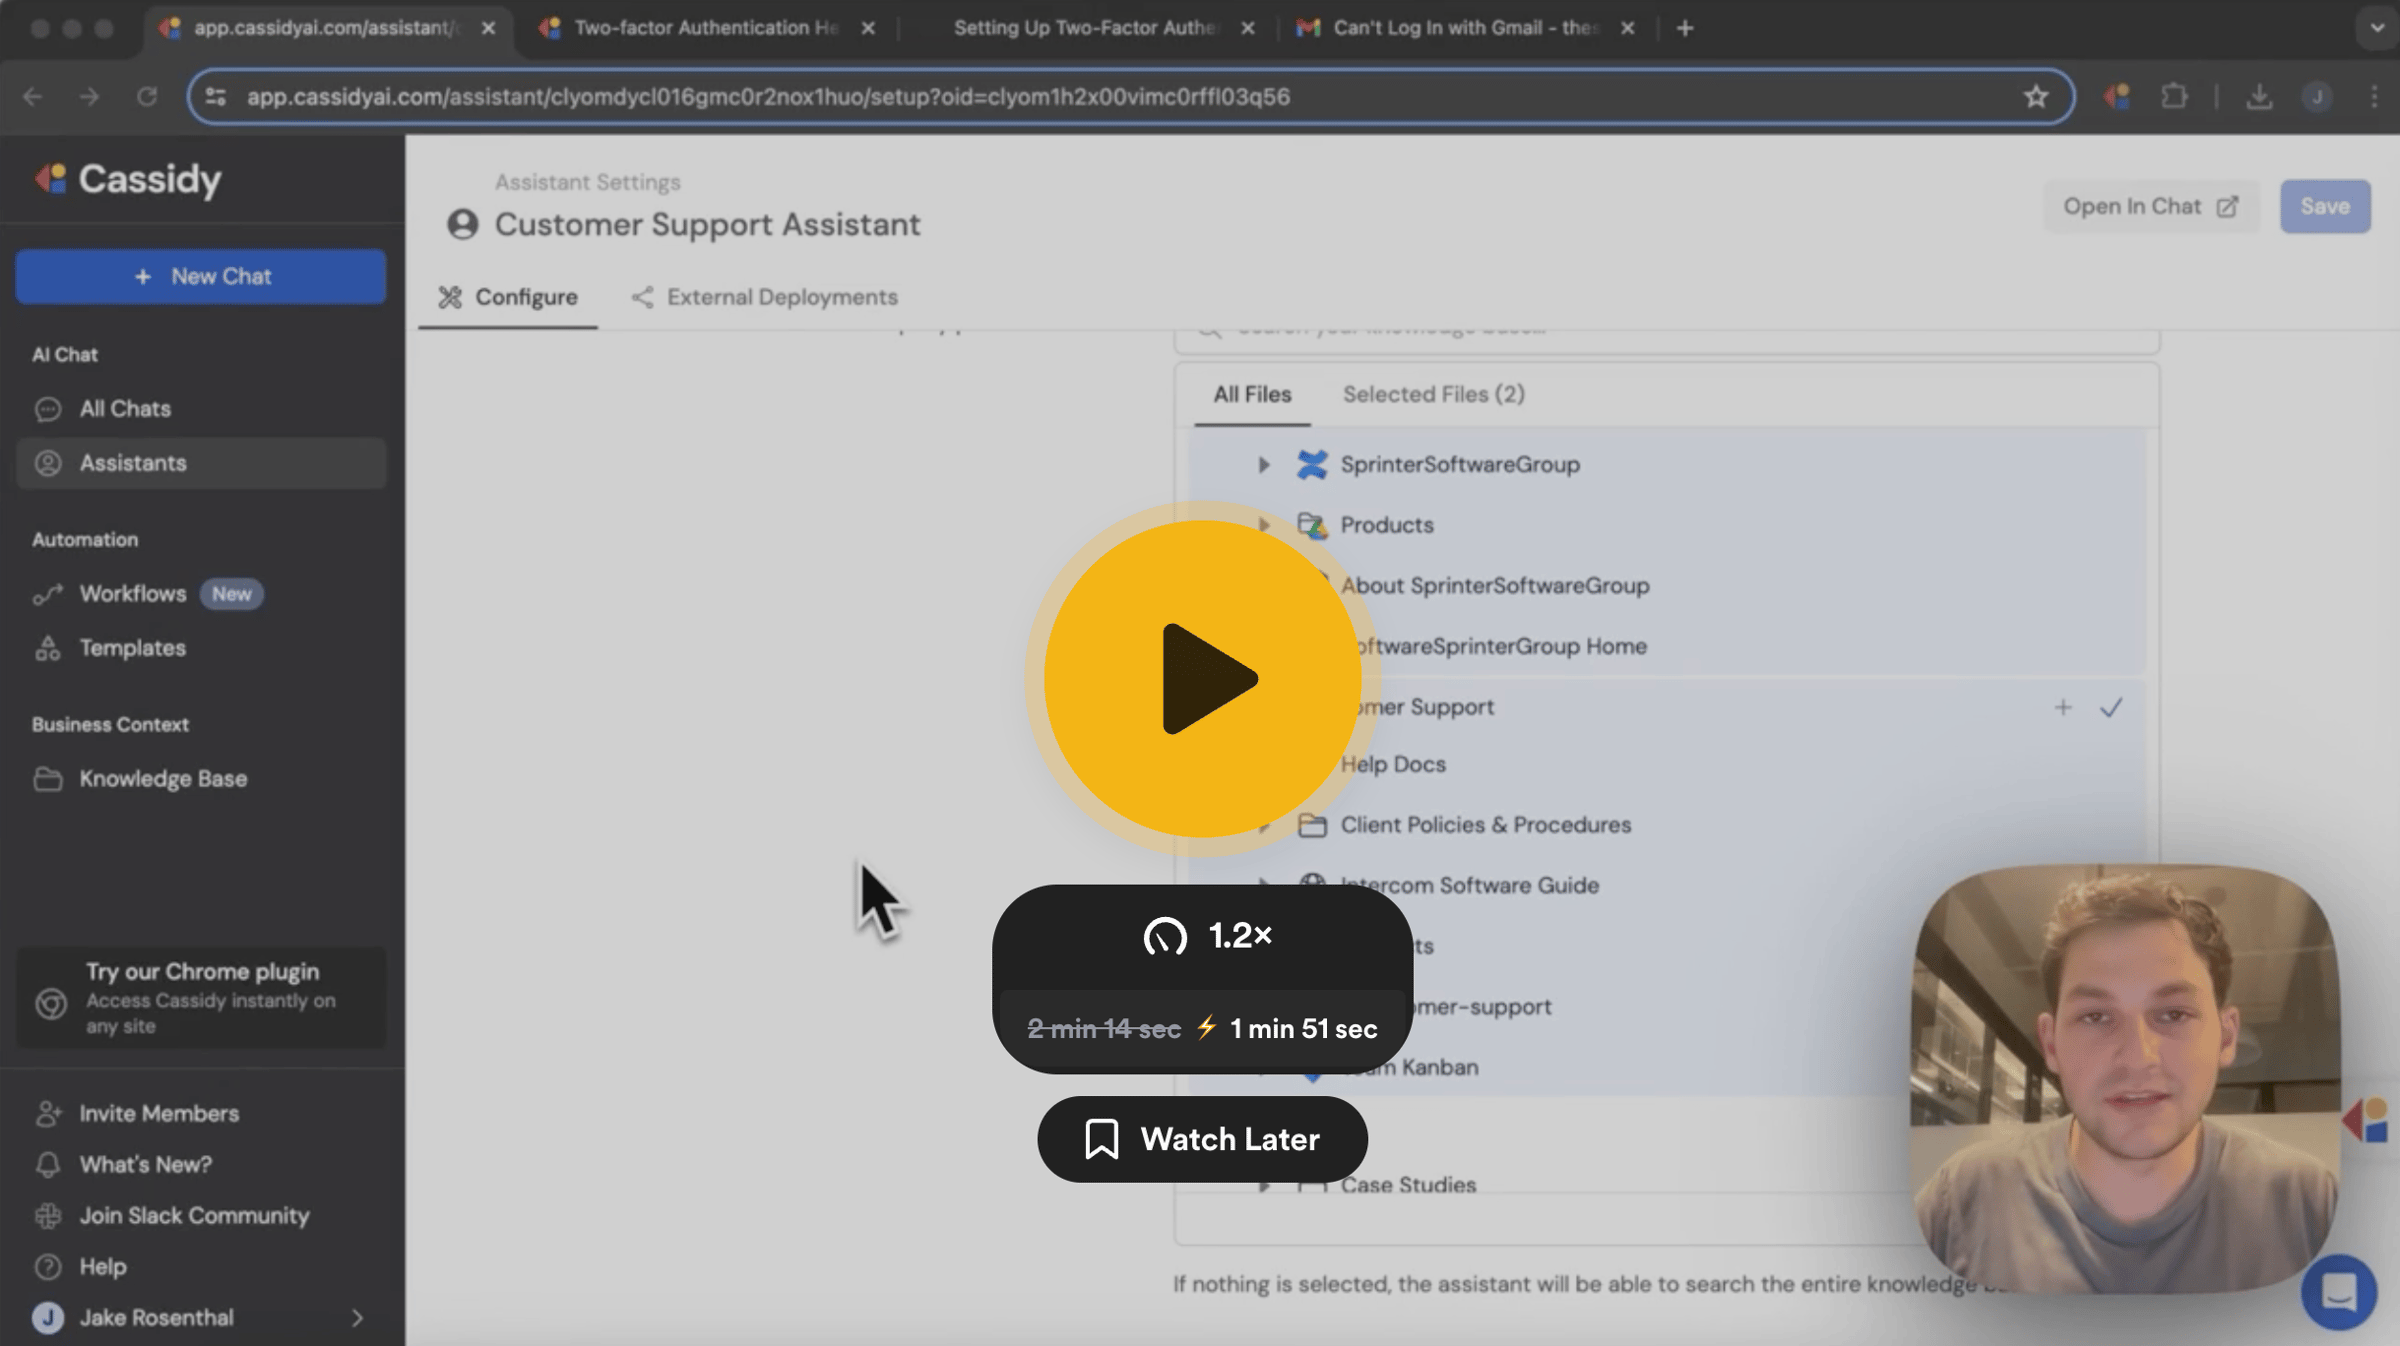Click the site info icon in address bar
Screen dimensions: 2400x1346
click(216, 97)
